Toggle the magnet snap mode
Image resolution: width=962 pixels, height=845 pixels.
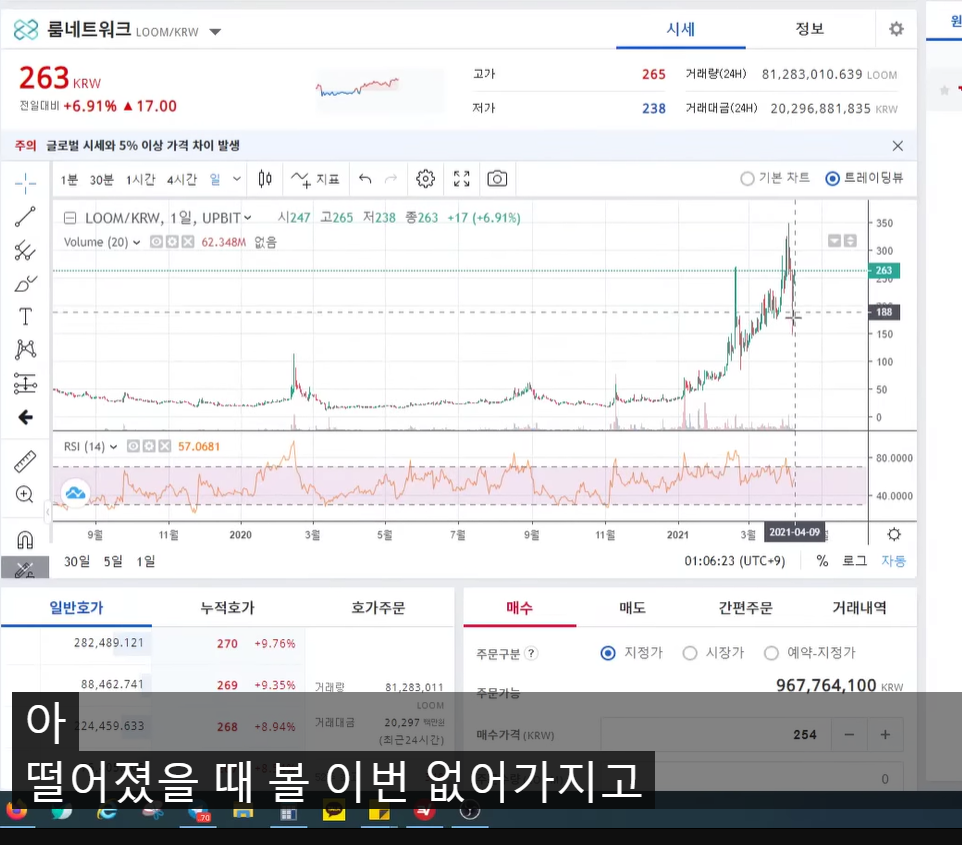[25, 540]
